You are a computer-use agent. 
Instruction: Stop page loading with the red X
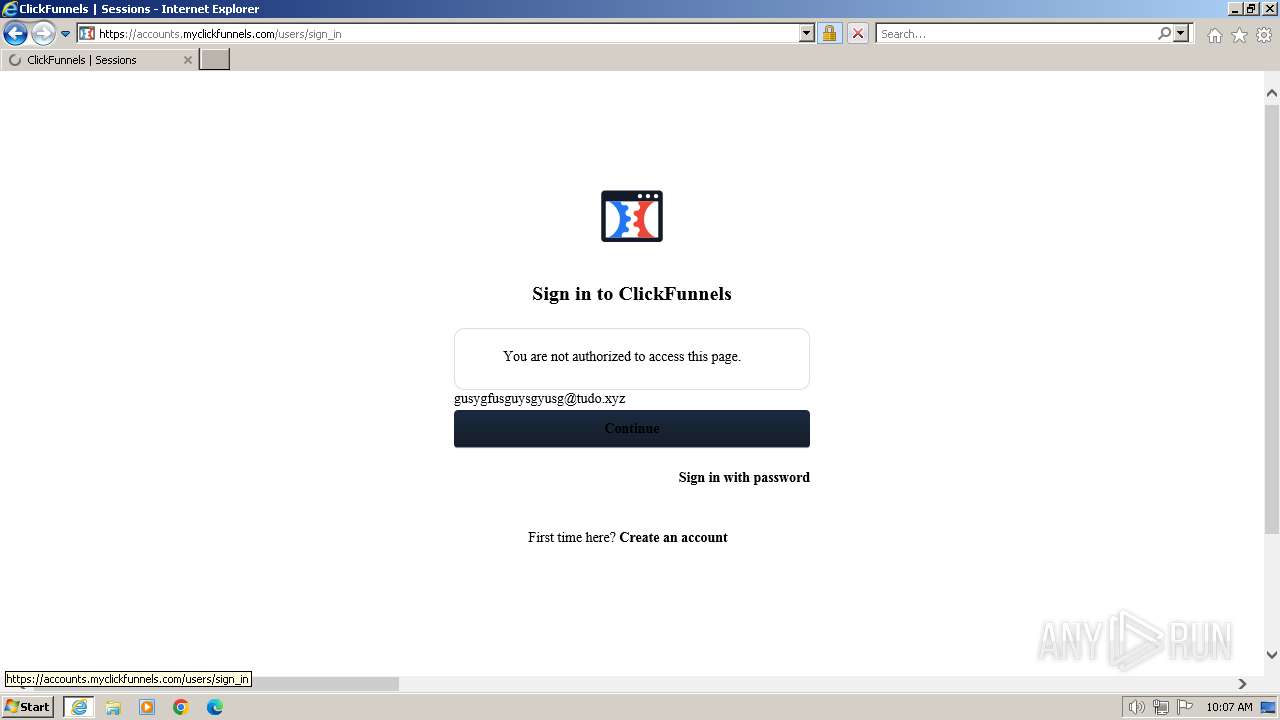[x=857, y=33]
